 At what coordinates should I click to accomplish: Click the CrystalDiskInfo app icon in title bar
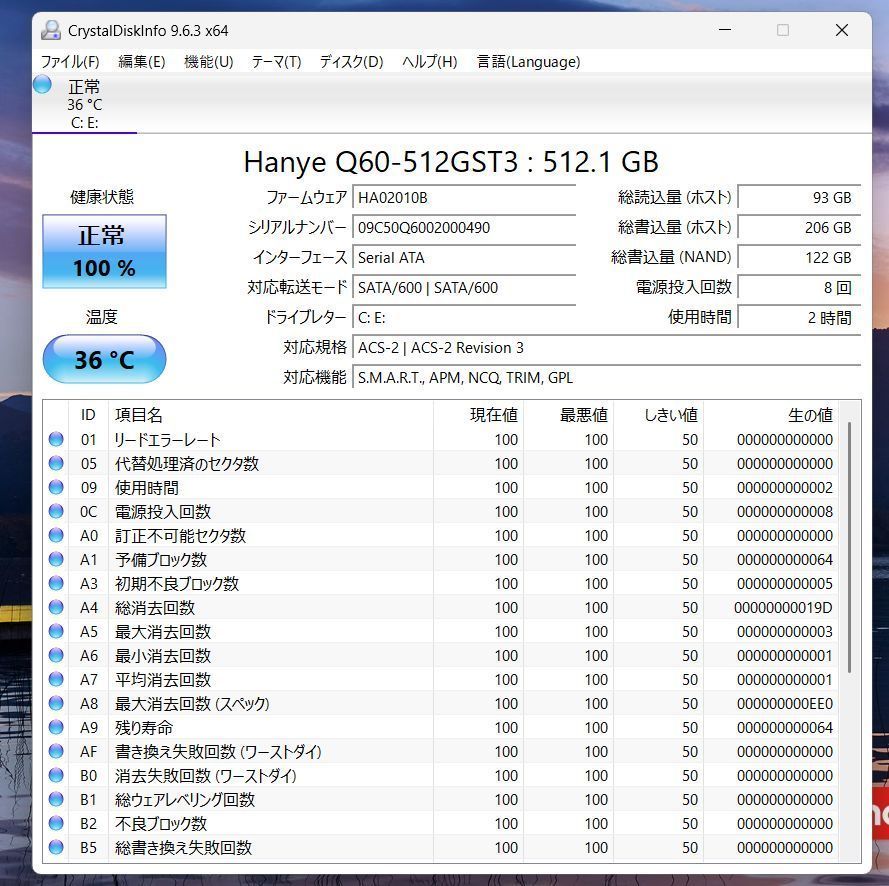point(51,30)
